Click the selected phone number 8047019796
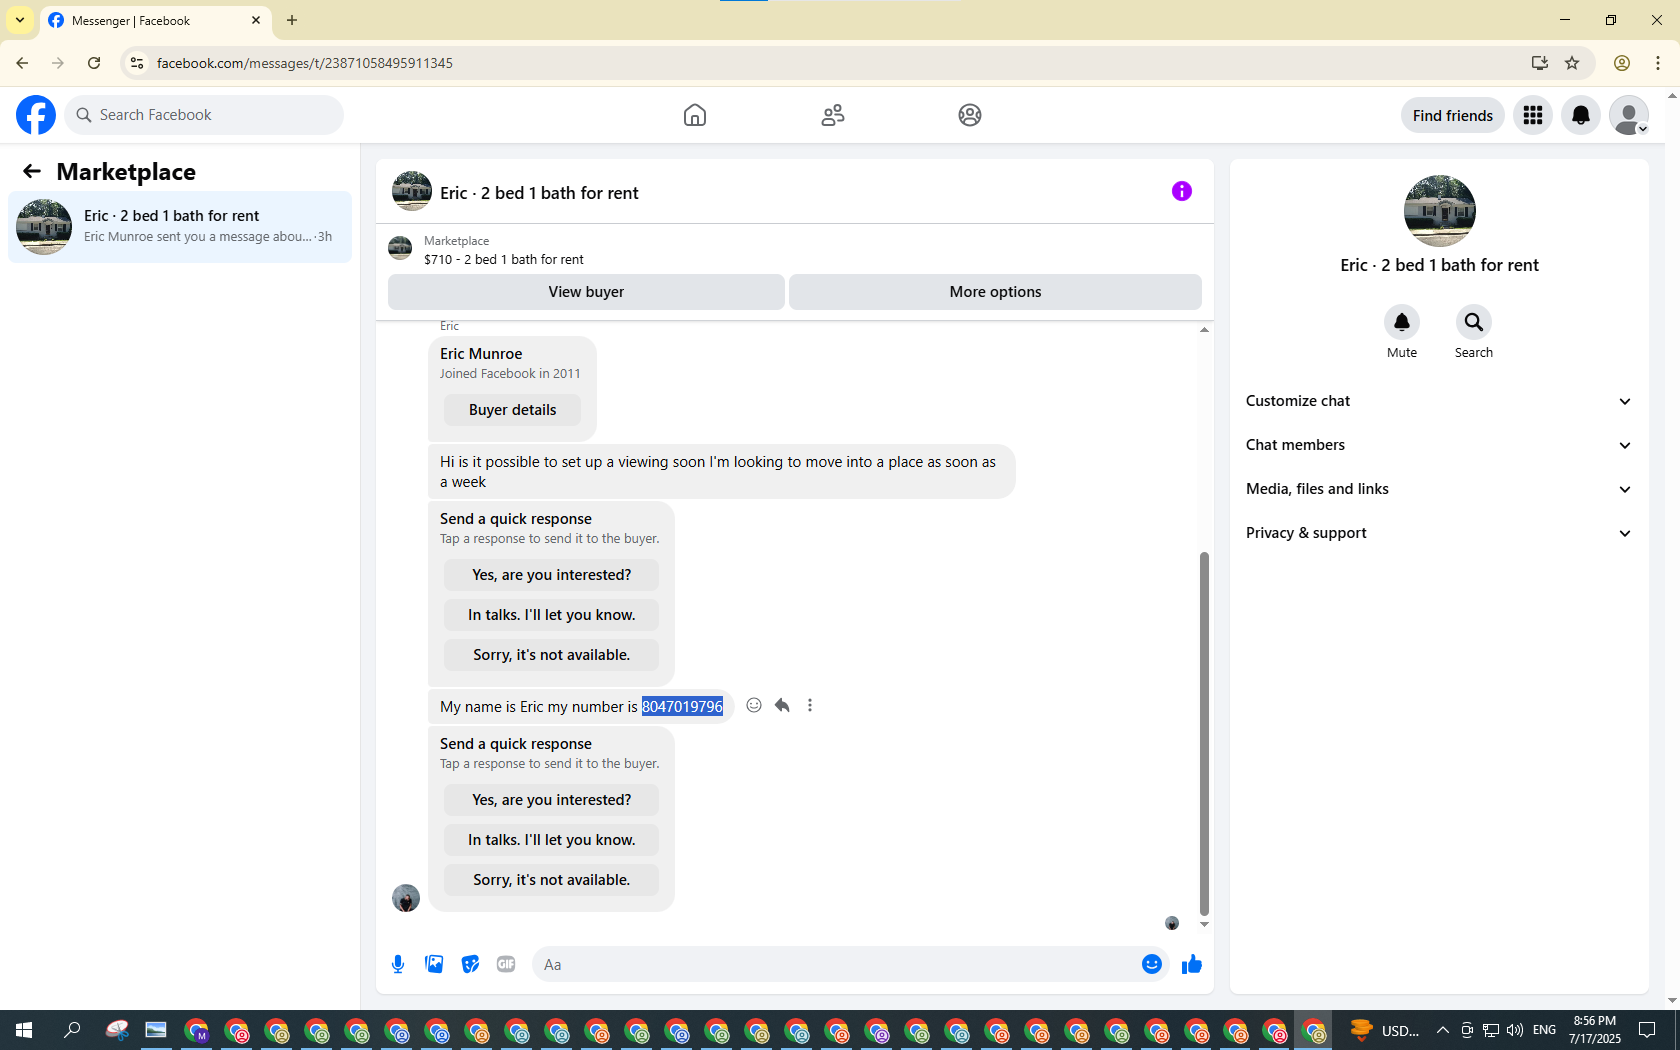 click(x=682, y=707)
